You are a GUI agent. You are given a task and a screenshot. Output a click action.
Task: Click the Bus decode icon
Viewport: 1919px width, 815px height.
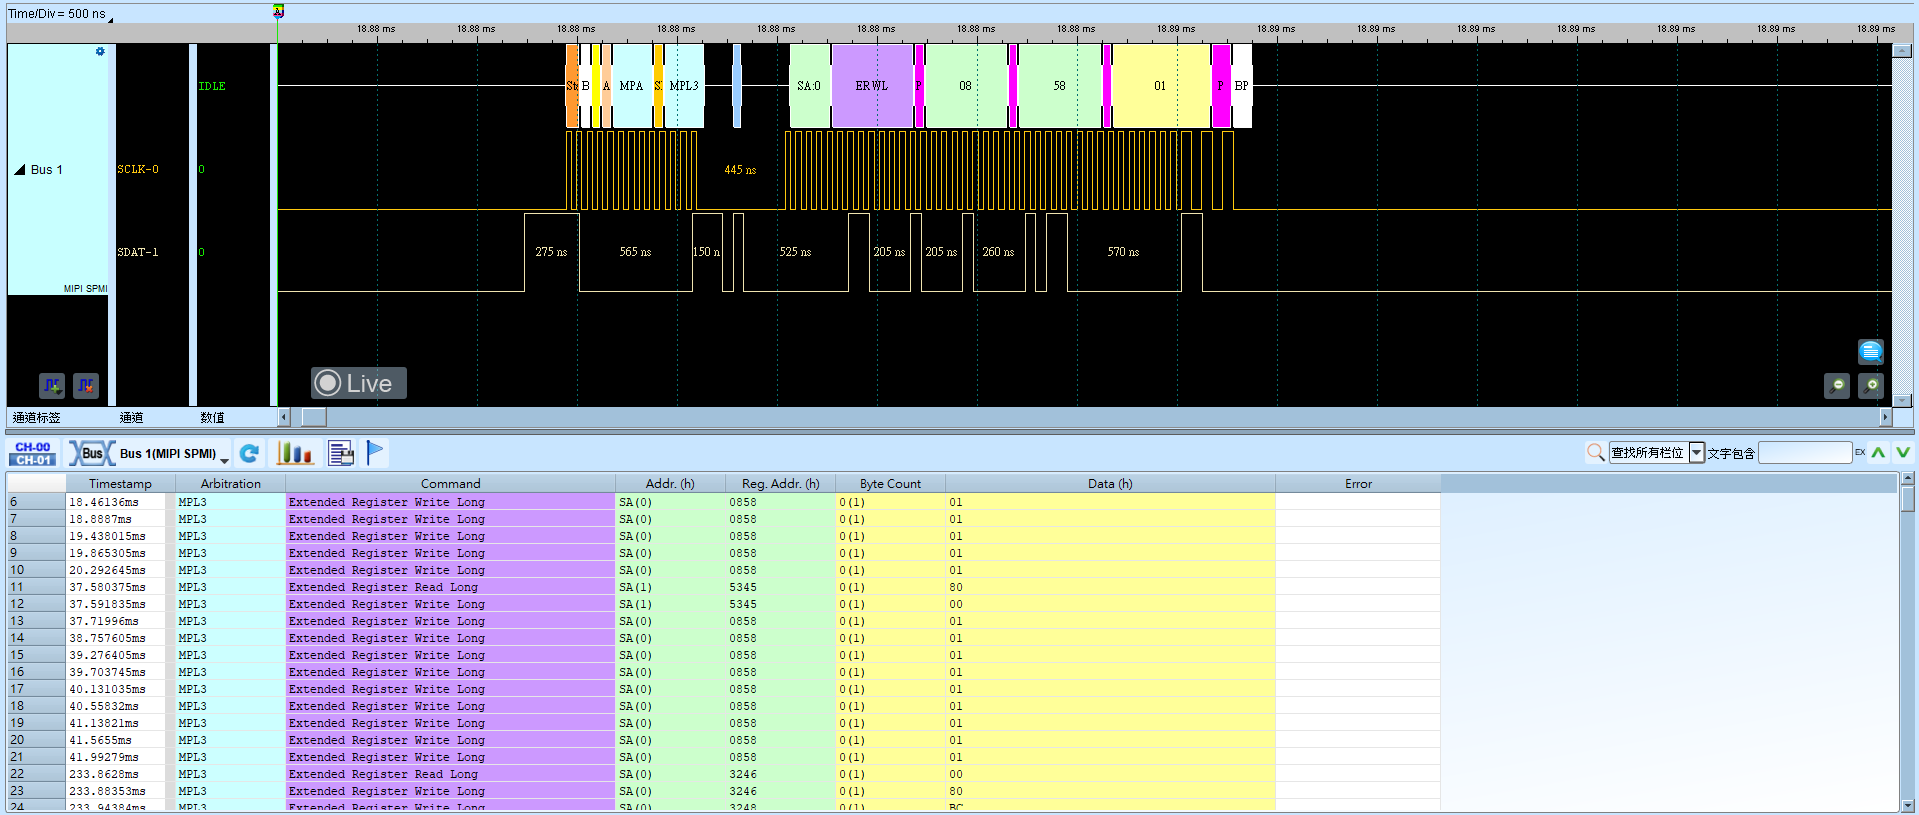click(91, 454)
